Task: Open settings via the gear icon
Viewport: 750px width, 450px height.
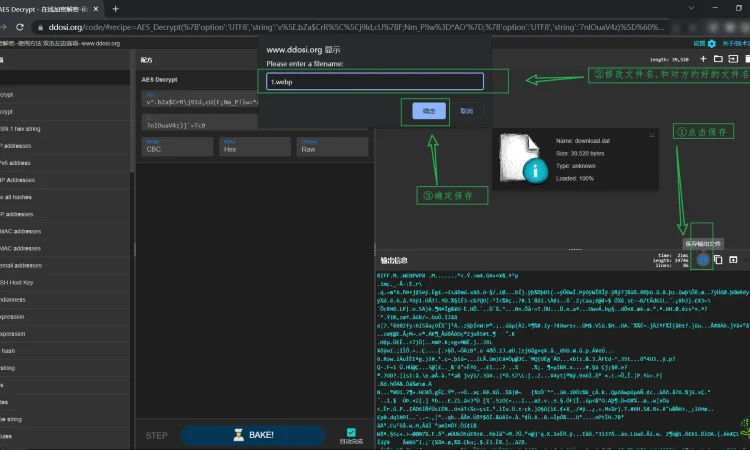Action: click(712, 44)
